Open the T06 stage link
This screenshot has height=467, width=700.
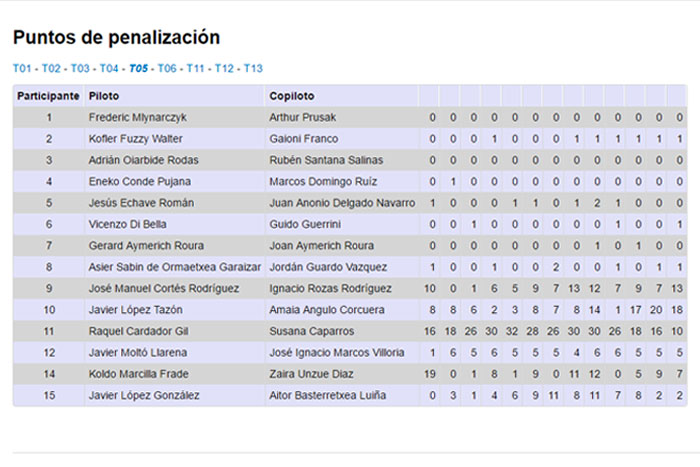167,69
